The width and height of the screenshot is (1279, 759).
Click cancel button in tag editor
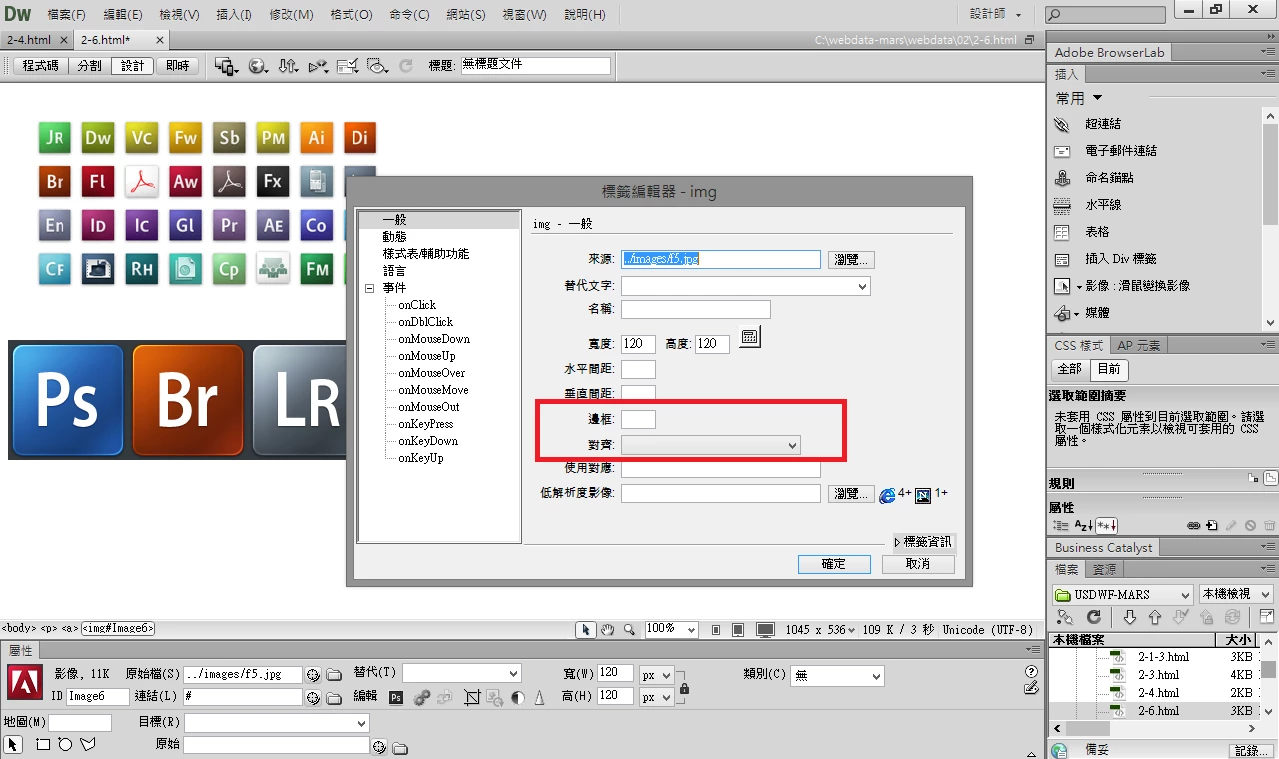pos(918,564)
